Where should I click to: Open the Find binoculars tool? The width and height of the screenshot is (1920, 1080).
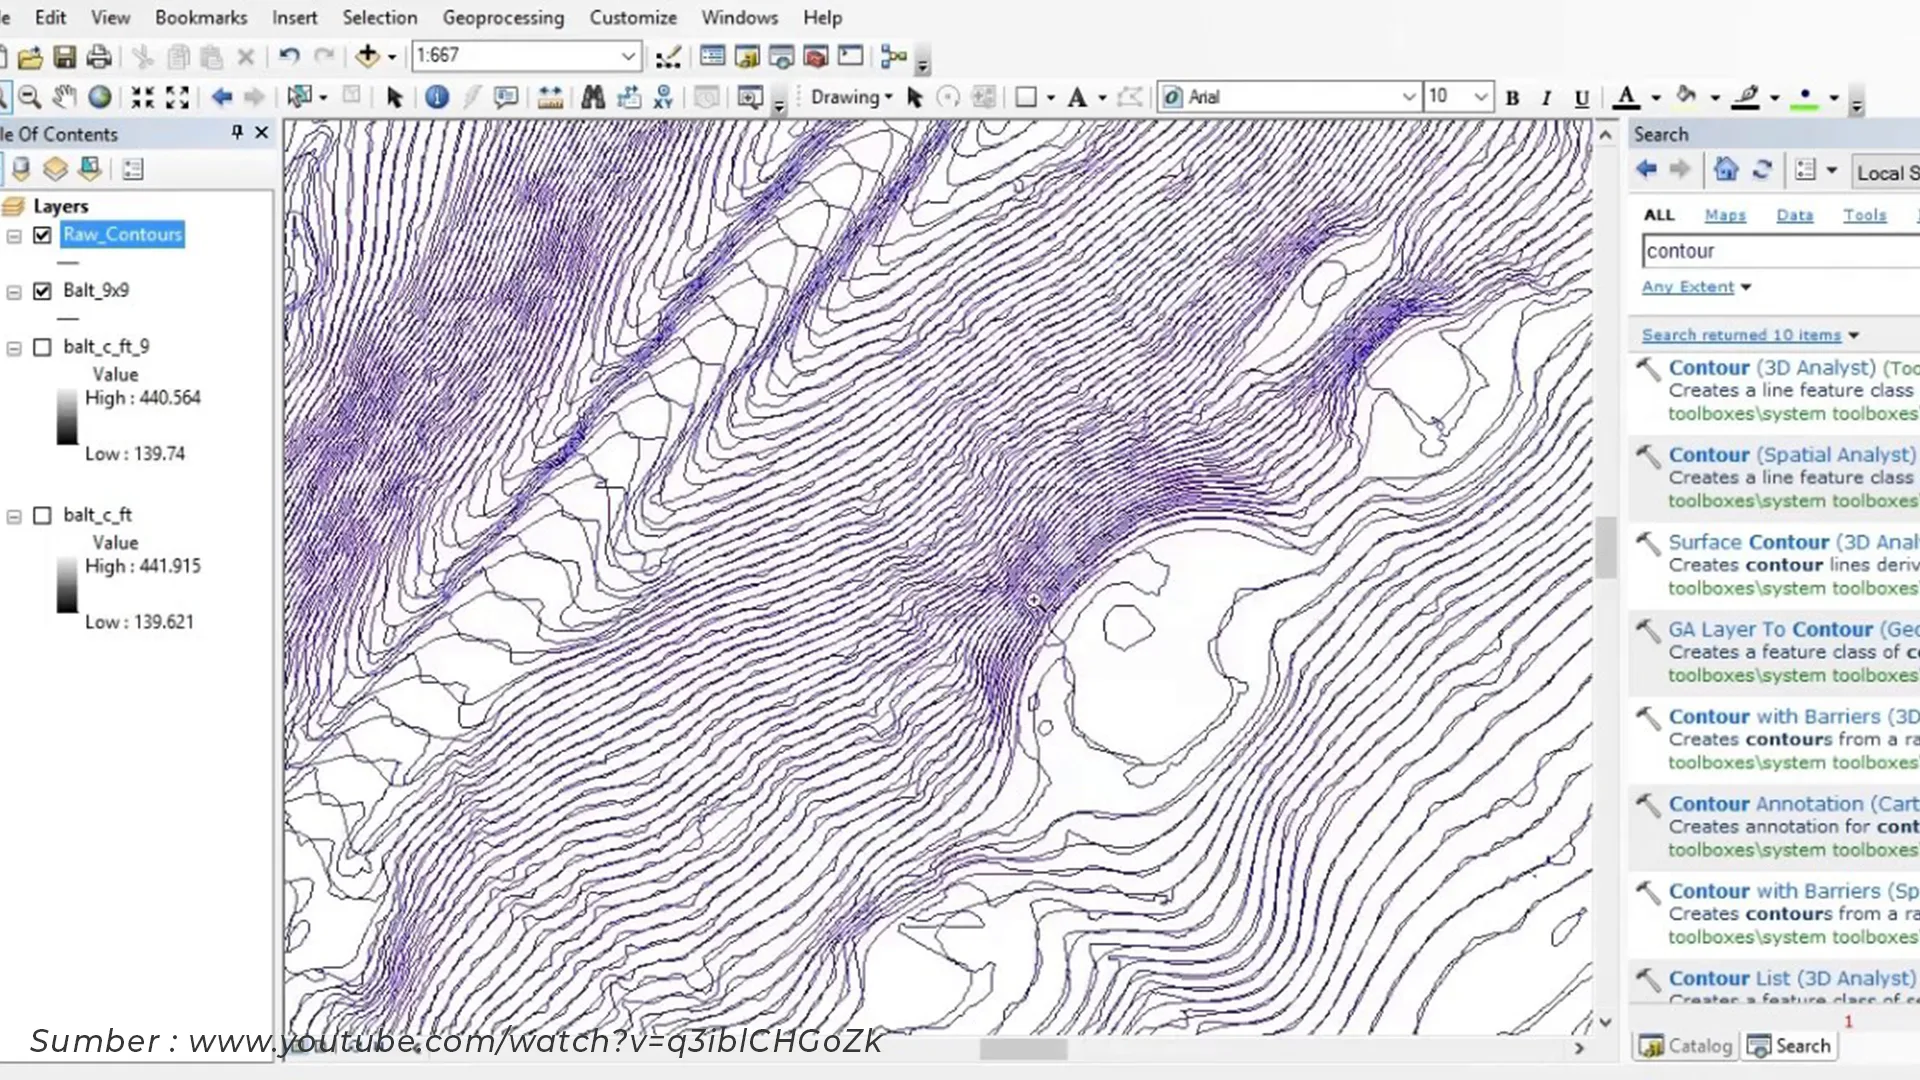(x=593, y=97)
